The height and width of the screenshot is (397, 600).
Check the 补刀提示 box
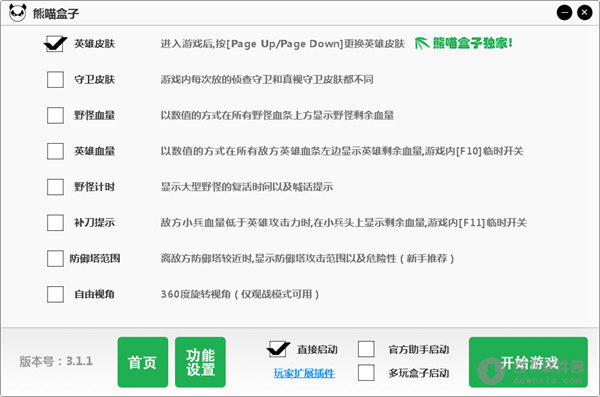point(55,222)
